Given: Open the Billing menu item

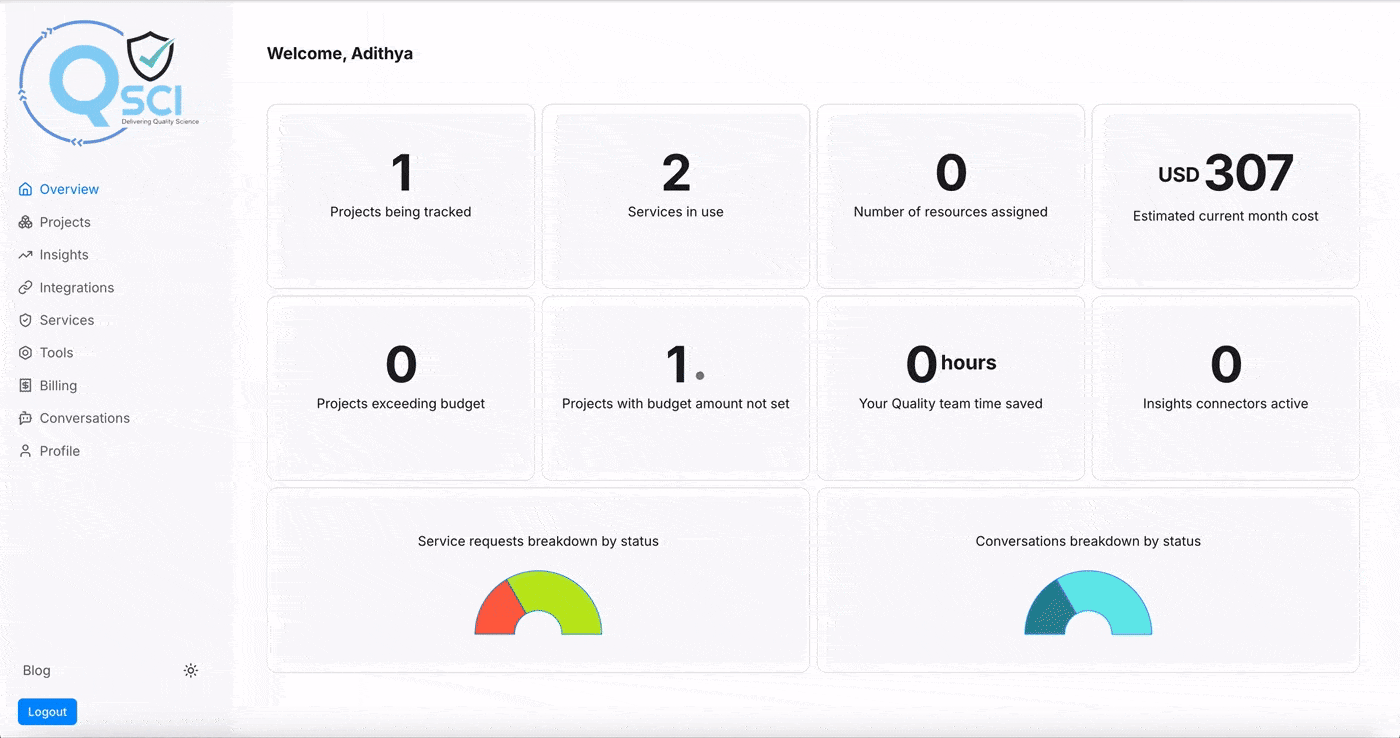Looking at the screenshot, I should (x=58, y=386).
